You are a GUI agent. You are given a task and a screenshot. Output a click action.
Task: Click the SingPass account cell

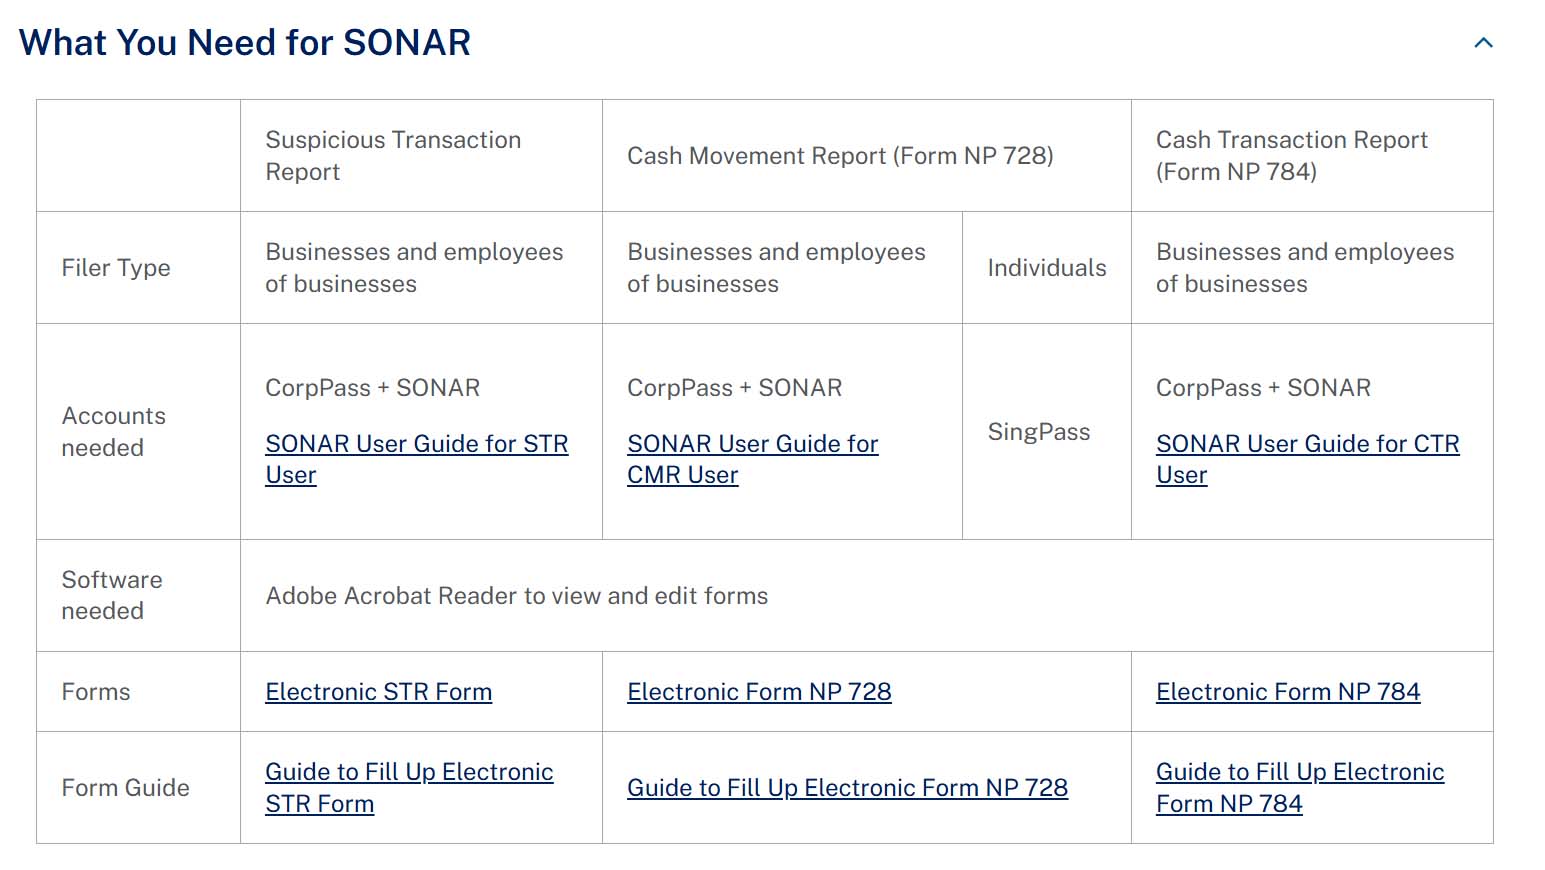[1038, 432]
